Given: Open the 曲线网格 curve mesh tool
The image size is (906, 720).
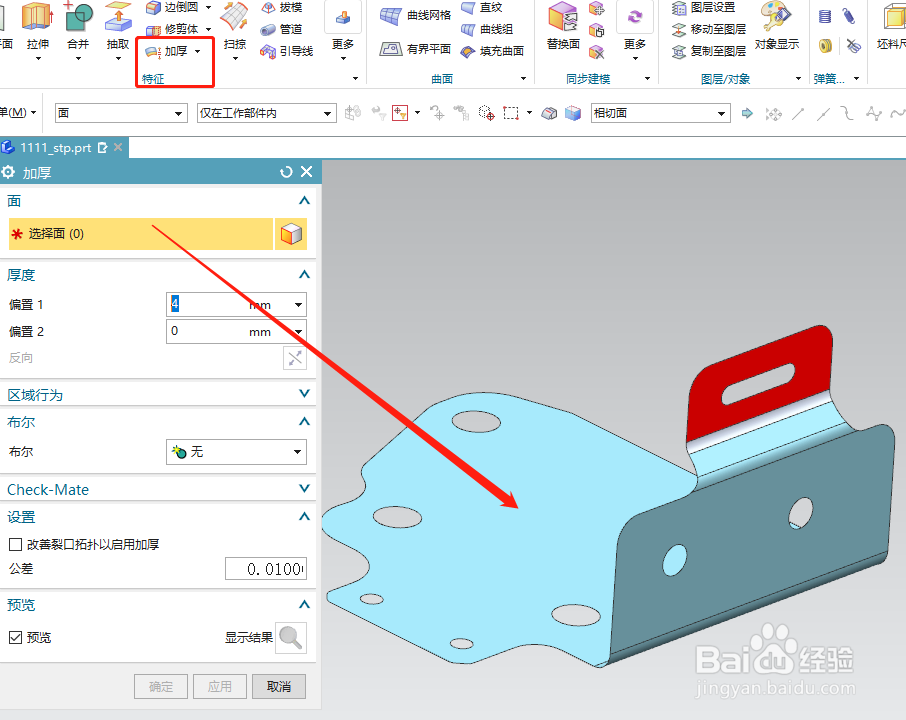Looking at the screenshot, I should (x=415, y=16).
